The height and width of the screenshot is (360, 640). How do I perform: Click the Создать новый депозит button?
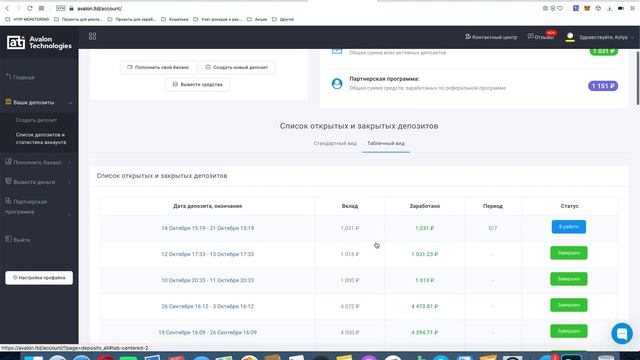tap(237, 67)
